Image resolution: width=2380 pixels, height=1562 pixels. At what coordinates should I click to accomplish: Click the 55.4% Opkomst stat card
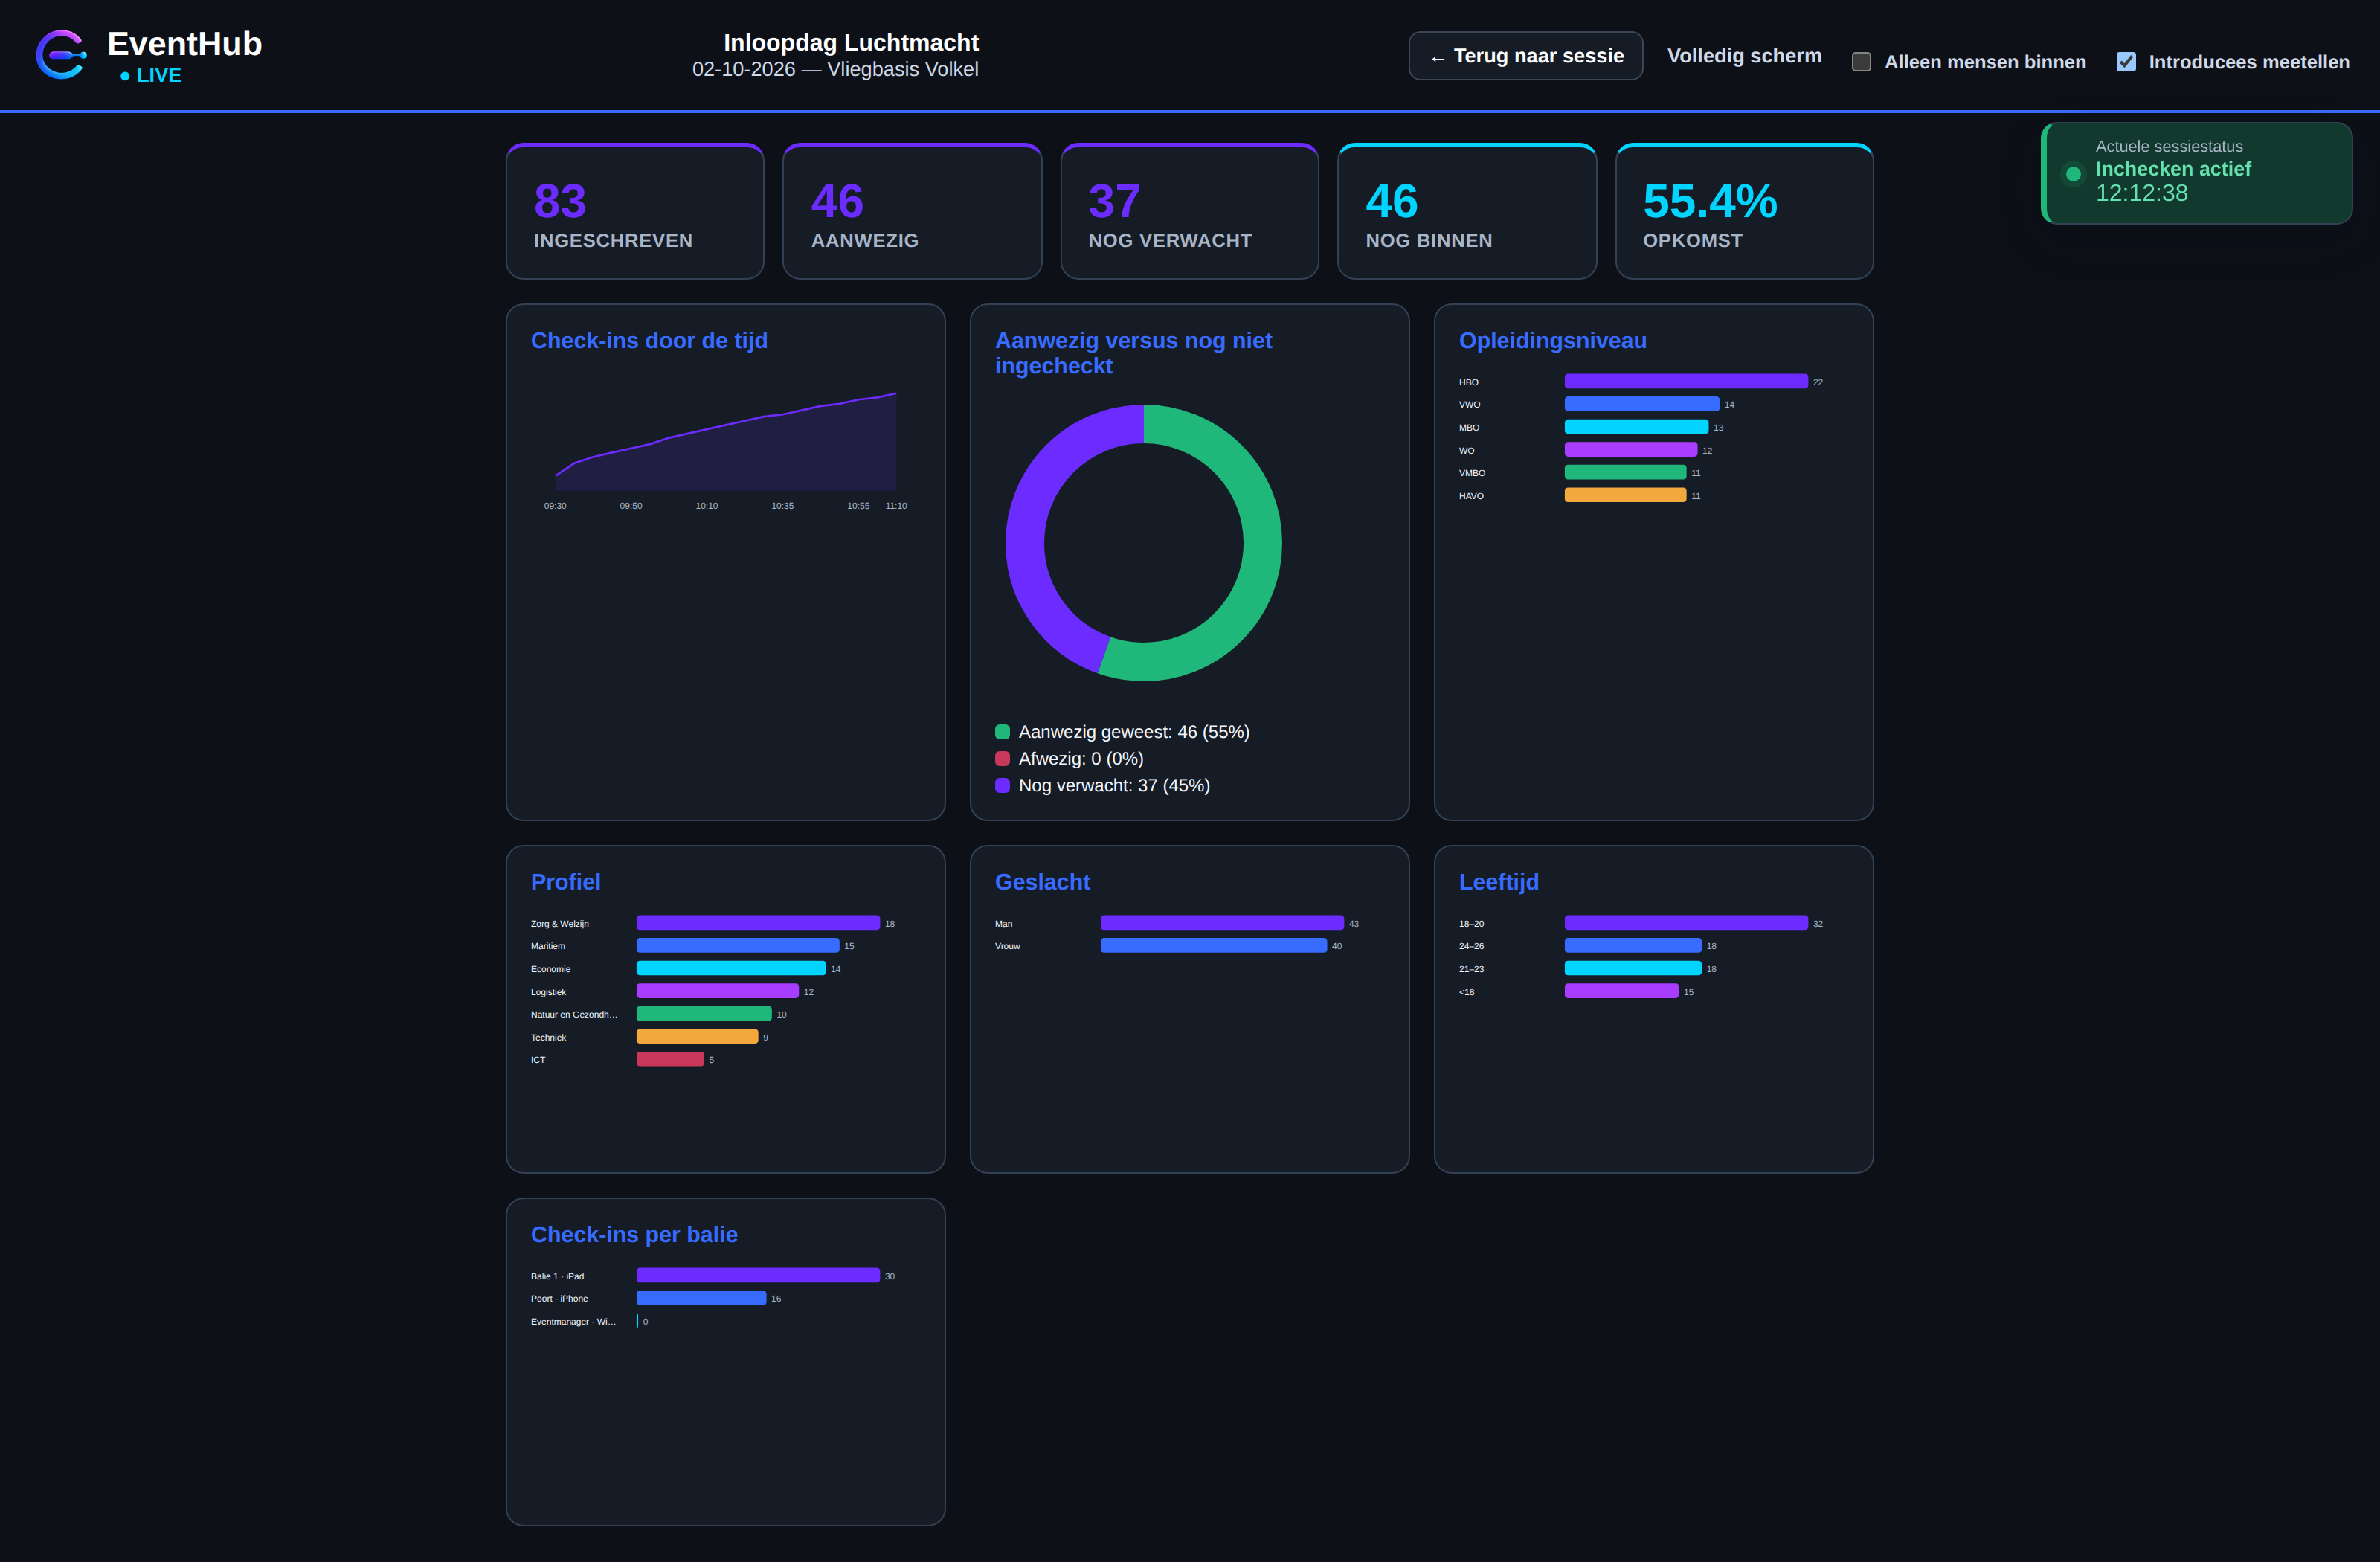(x=1744, y=212)
